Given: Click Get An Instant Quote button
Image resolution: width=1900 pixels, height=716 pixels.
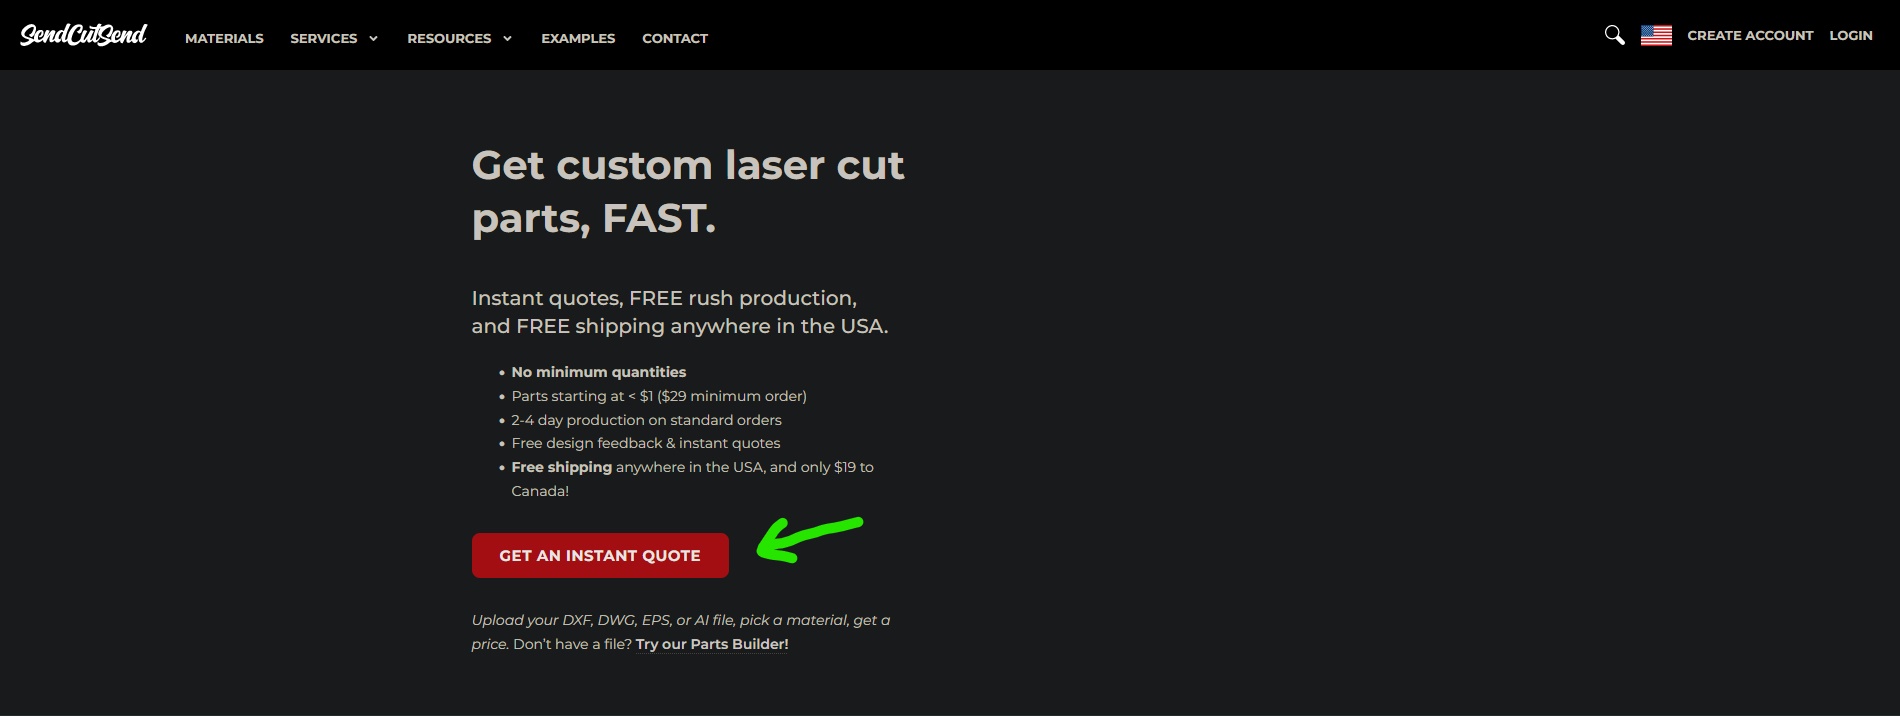Looking at the screenshot, I should (600, 555).
